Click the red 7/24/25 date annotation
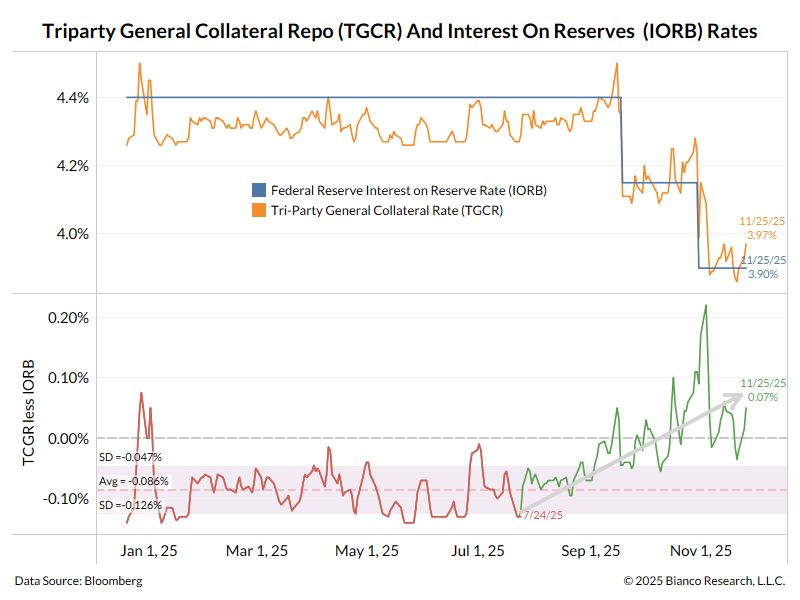This screenshot has width=800, height=600. point(541,515)
